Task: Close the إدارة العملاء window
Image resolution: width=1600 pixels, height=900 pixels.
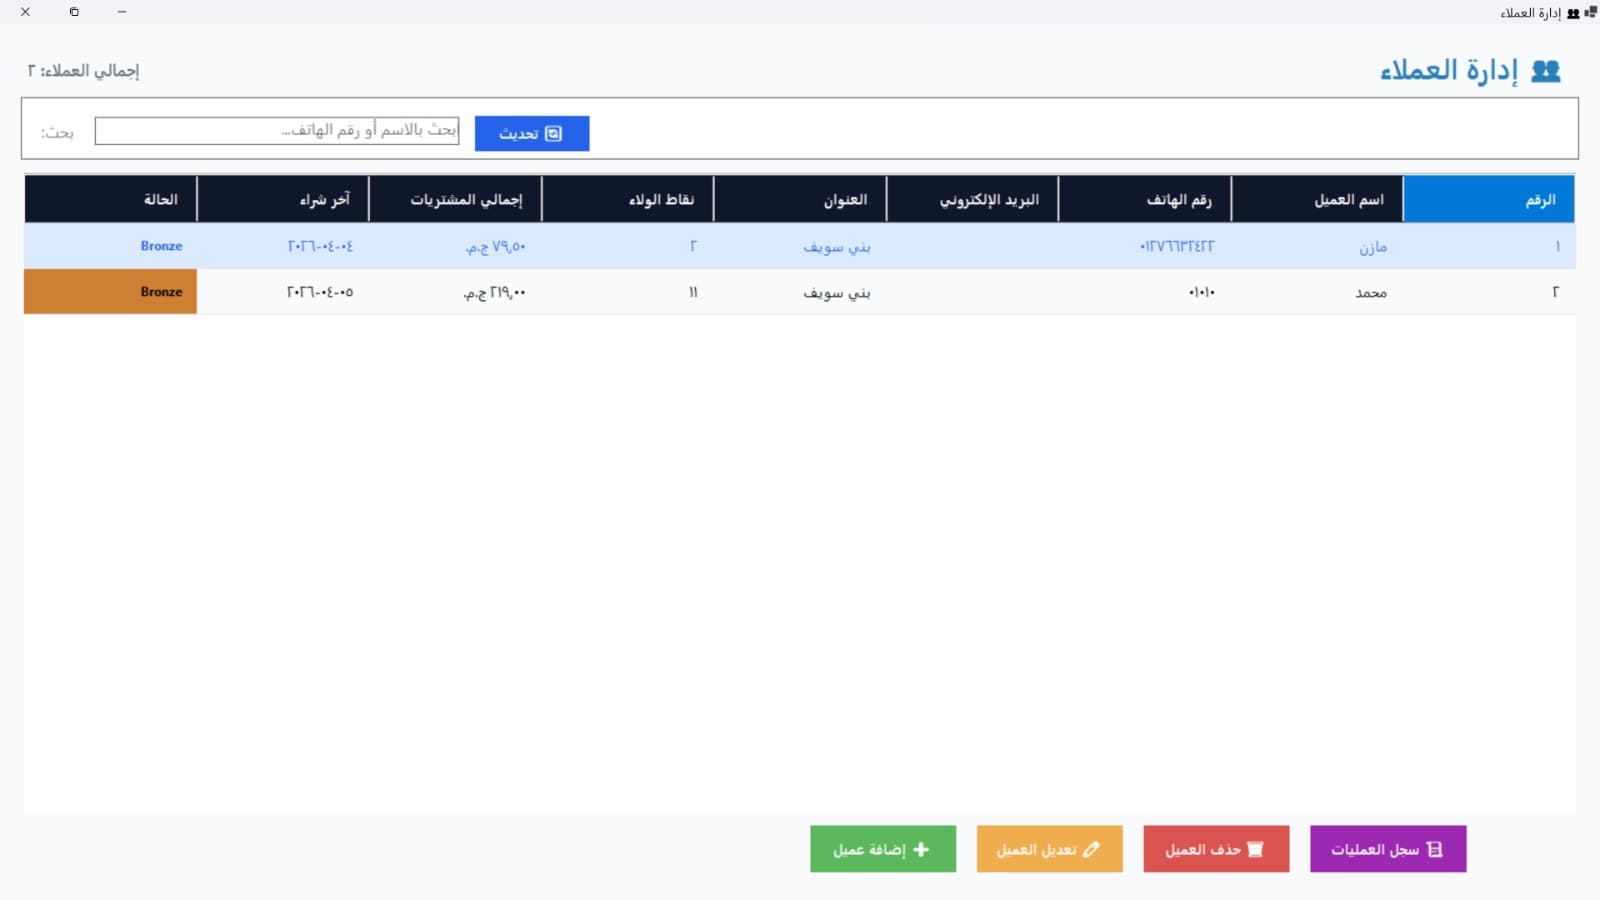Action: pos(25,12)
